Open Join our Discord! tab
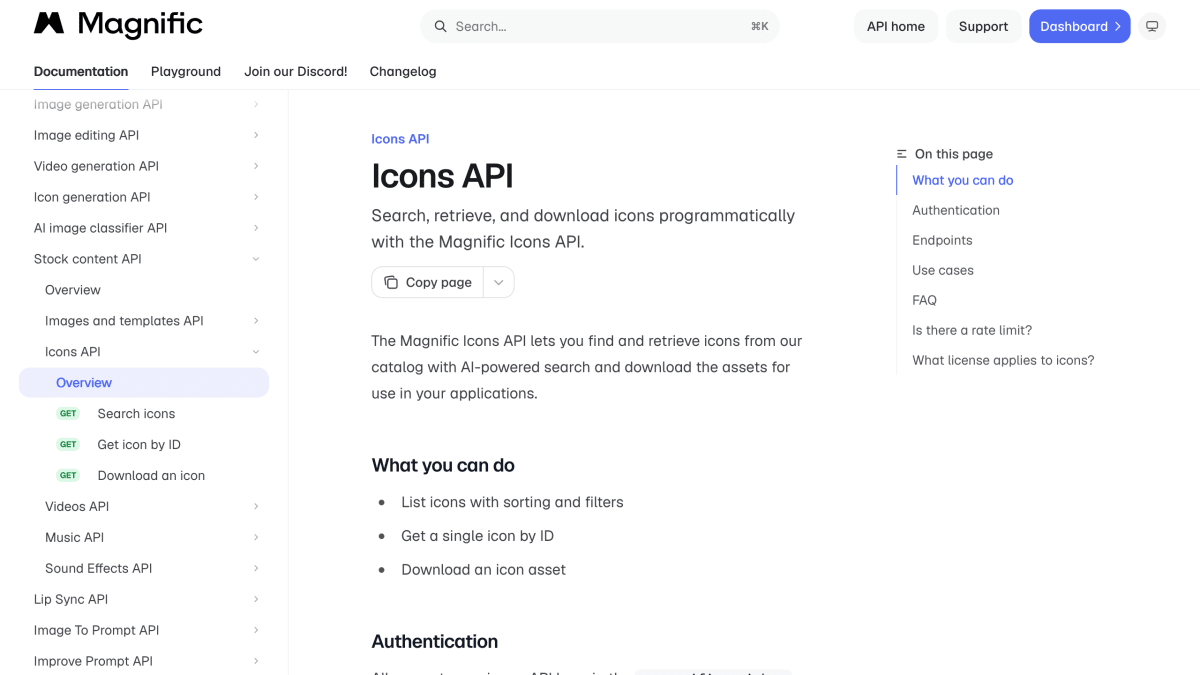This screenshot has height=675, width=1200. point(296,71)
